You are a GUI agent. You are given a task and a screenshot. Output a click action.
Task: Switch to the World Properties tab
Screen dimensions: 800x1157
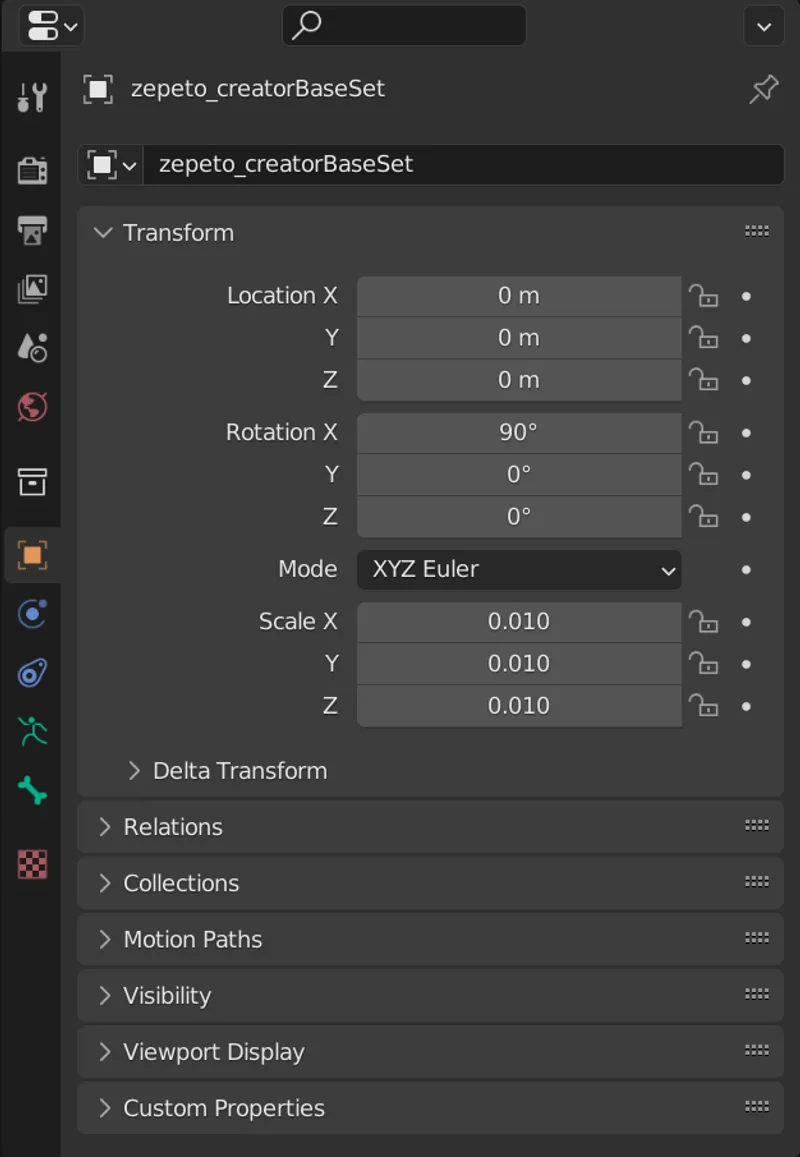(x=31, y=407)
